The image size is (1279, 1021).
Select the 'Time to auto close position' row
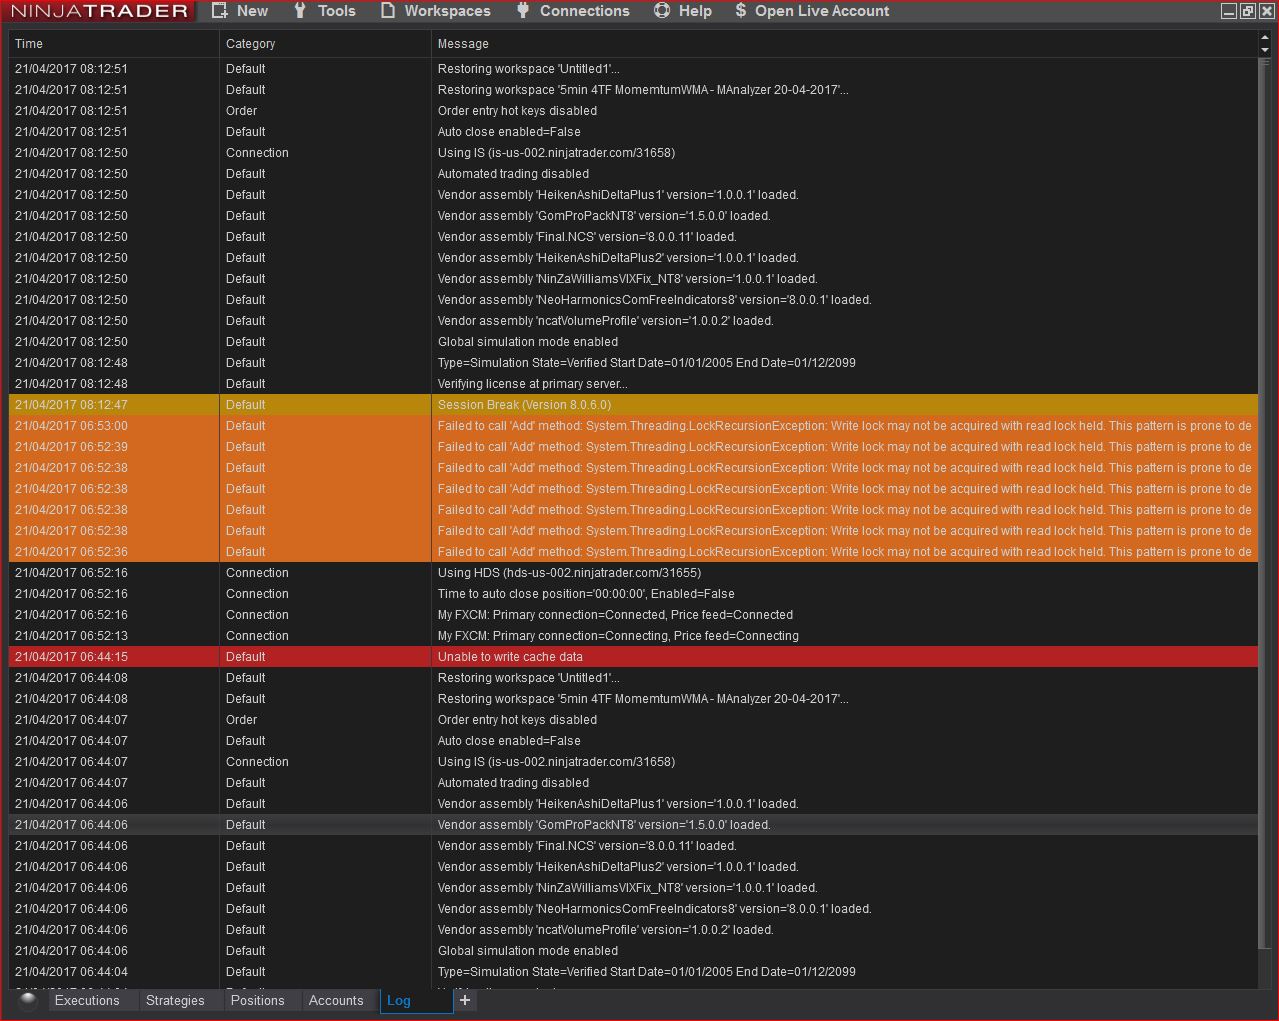633,594
